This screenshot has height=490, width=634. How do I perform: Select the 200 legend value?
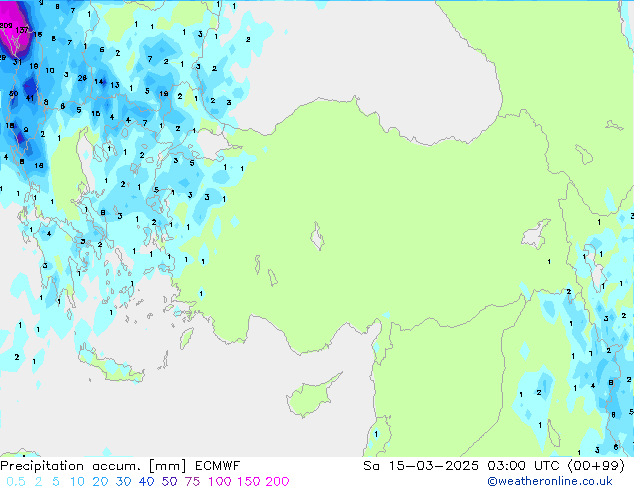tap(277, 482)
